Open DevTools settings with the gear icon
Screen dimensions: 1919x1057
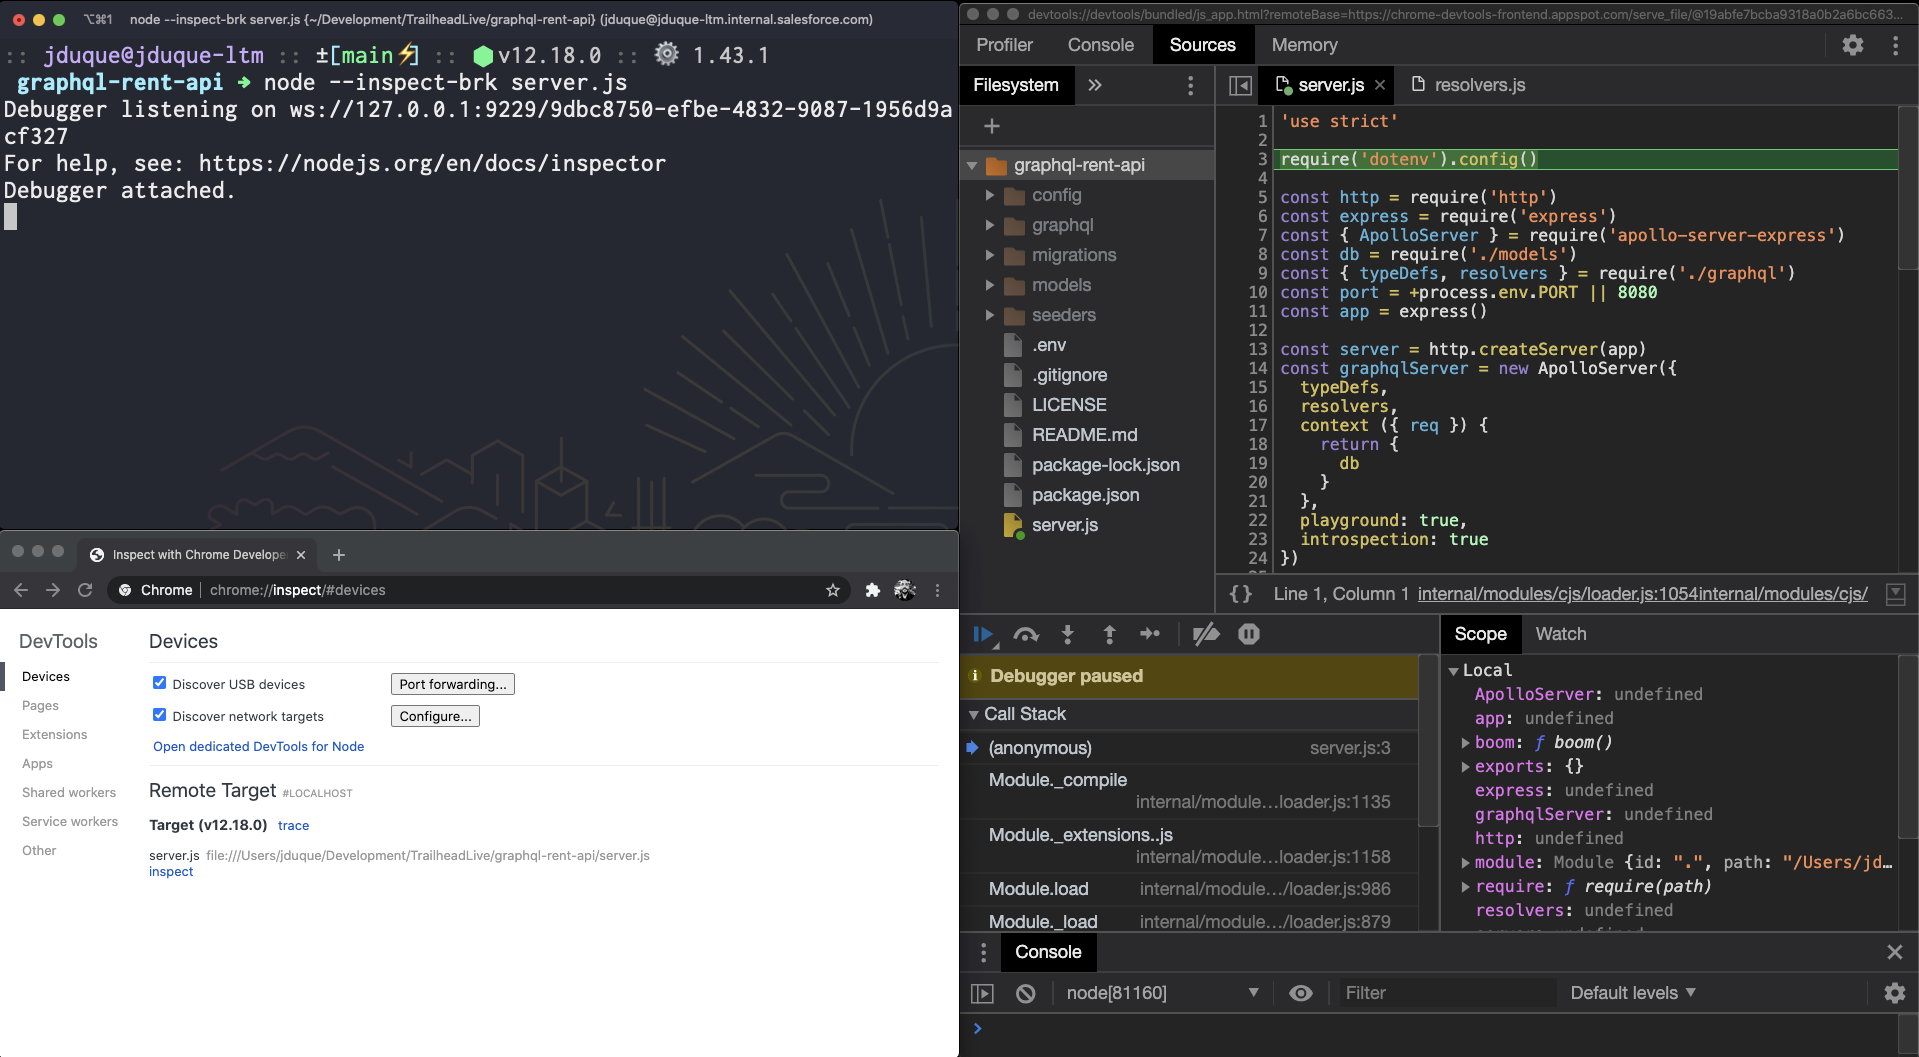(1852, 46)
